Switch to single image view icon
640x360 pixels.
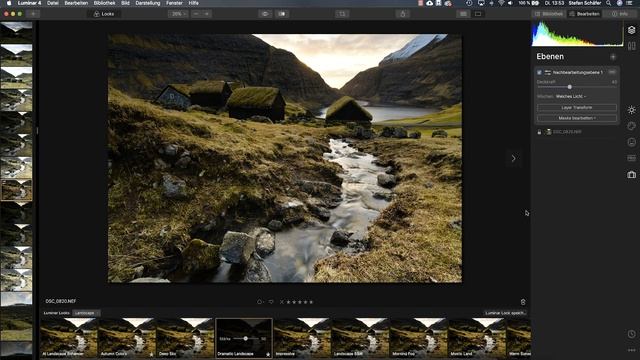click(478, 14)
